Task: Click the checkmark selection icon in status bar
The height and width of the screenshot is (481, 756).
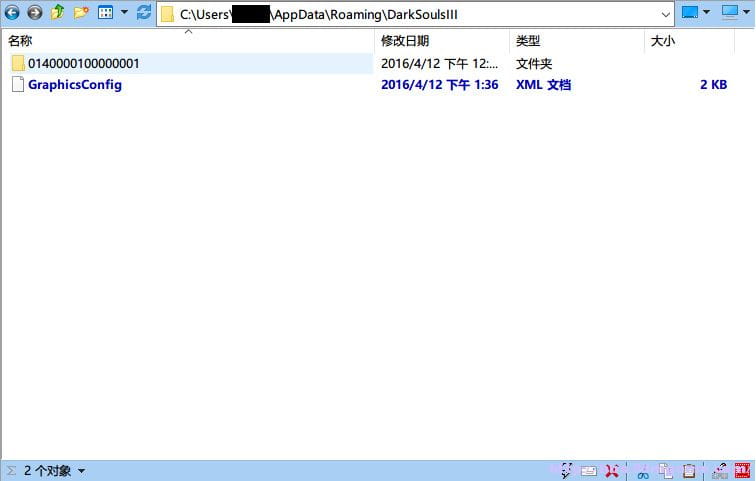Action: pos(566,470)
